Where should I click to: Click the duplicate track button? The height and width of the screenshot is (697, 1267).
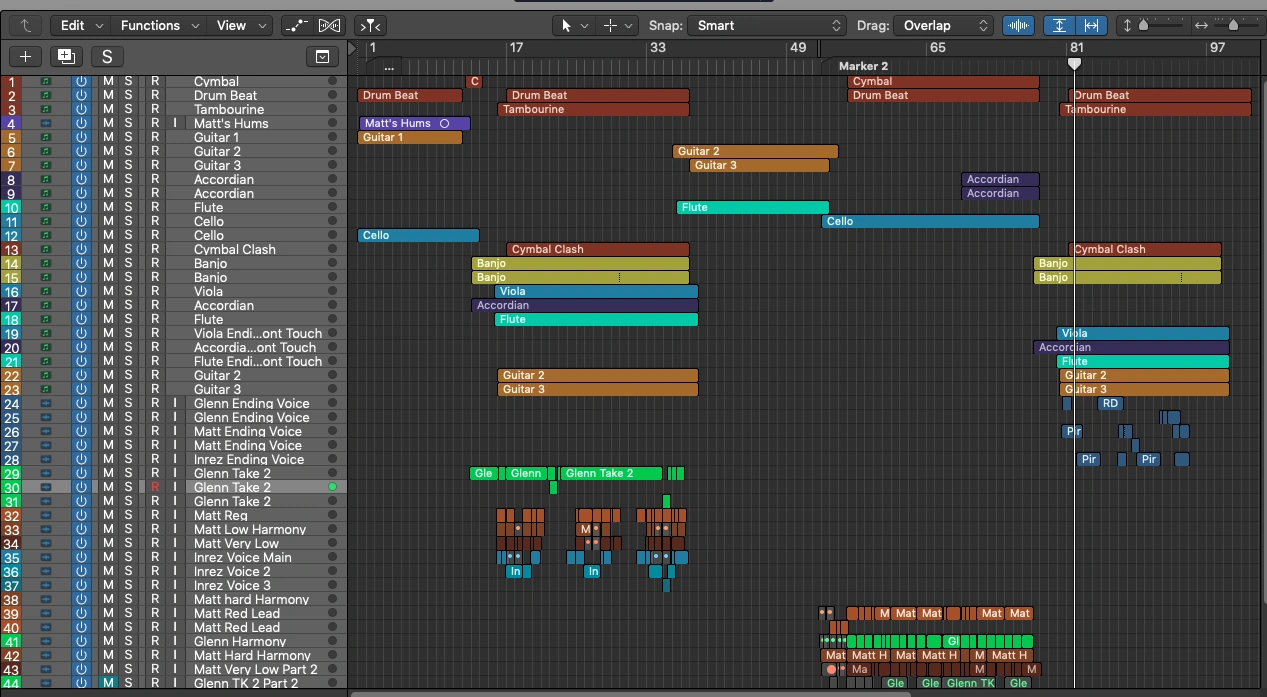(66, 56)
